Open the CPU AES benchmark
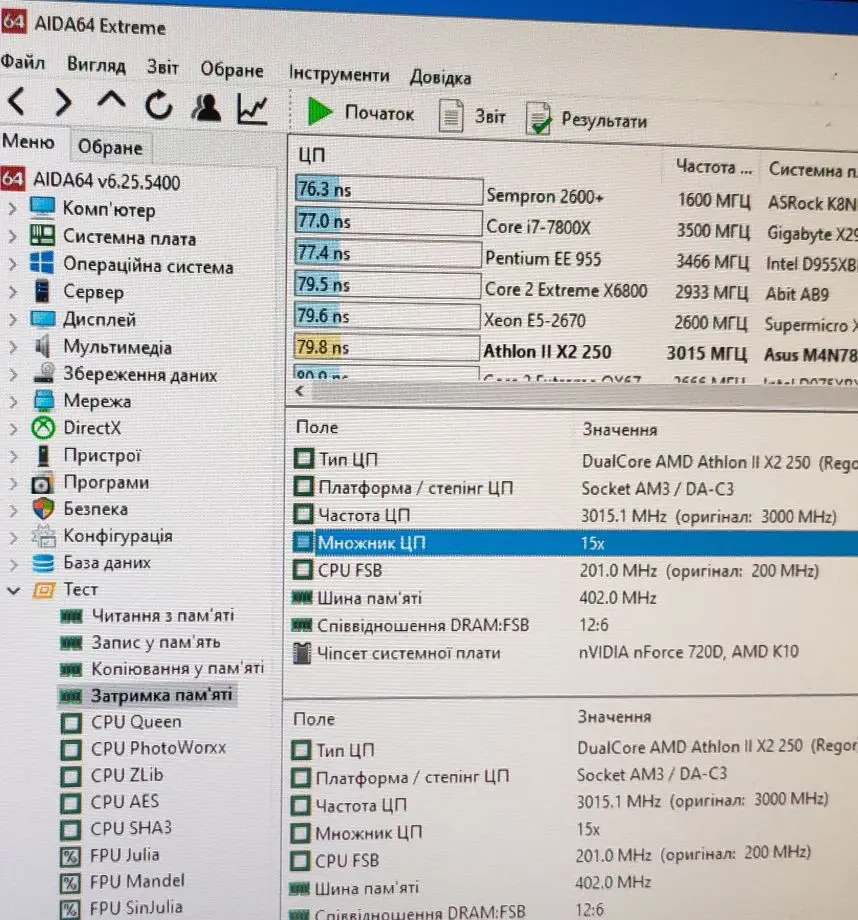858x920 pixels. [x=110, y=802]
